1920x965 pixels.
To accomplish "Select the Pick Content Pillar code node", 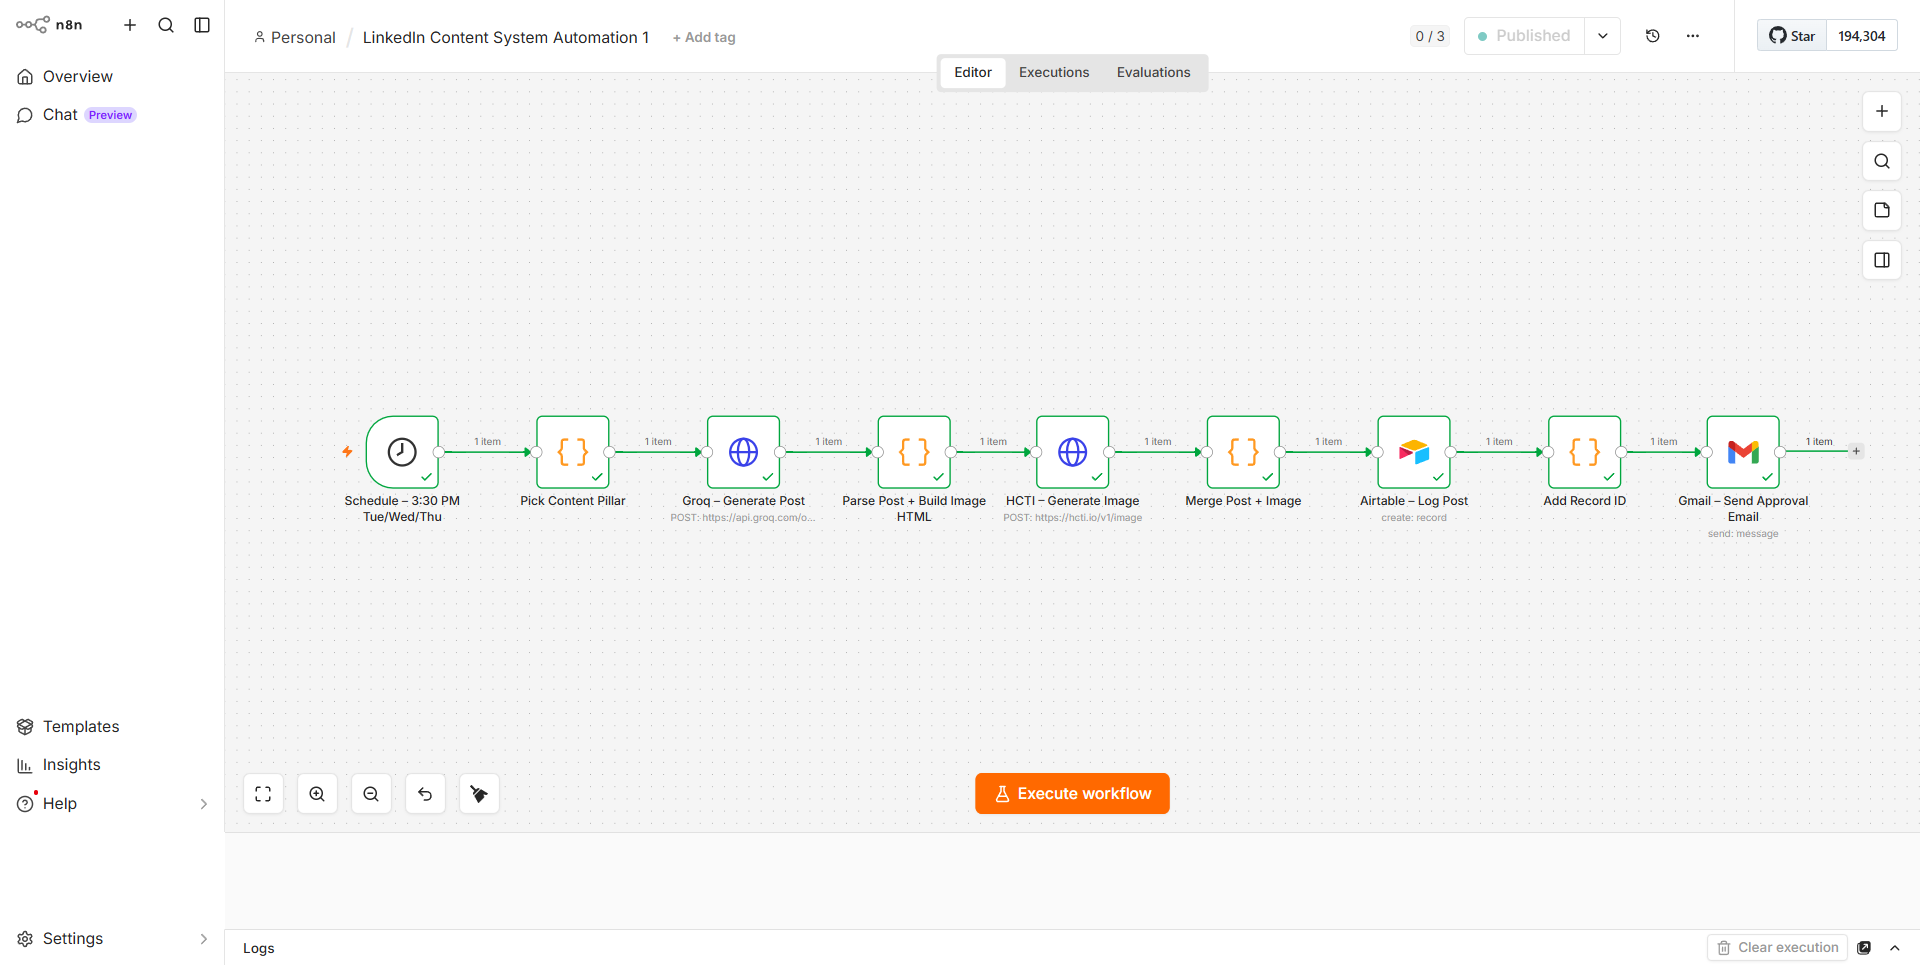I will 573,452.
